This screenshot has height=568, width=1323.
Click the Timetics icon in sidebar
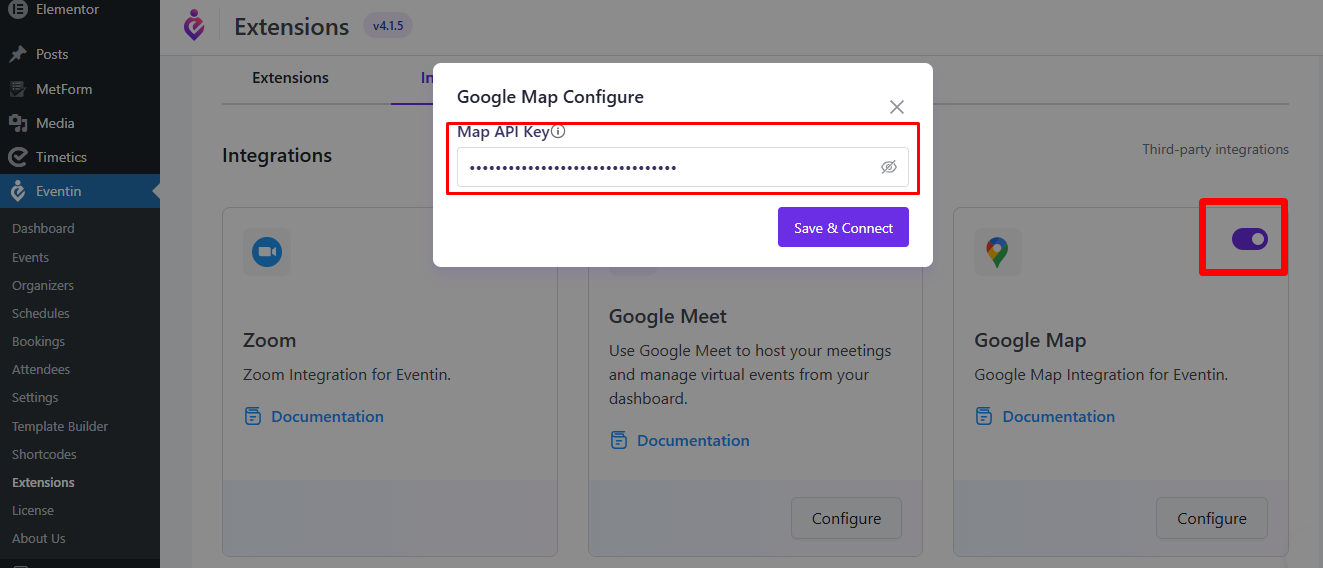18,157
